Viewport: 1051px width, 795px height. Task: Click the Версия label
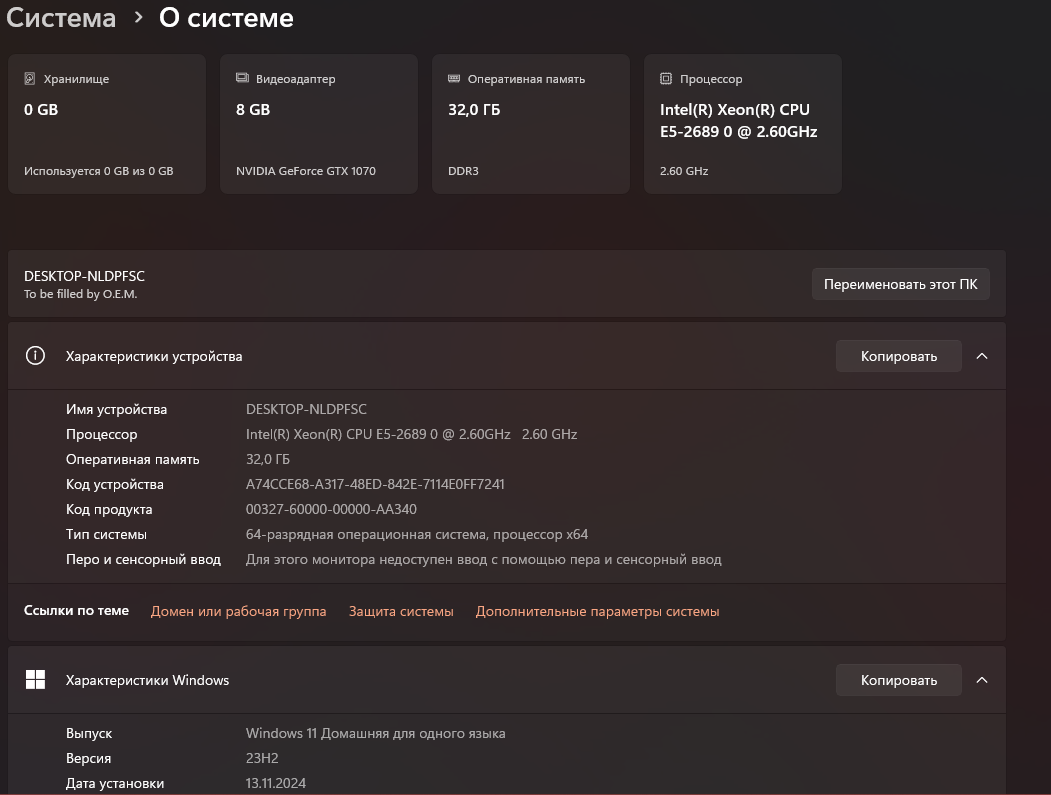[x=88, y=758]
